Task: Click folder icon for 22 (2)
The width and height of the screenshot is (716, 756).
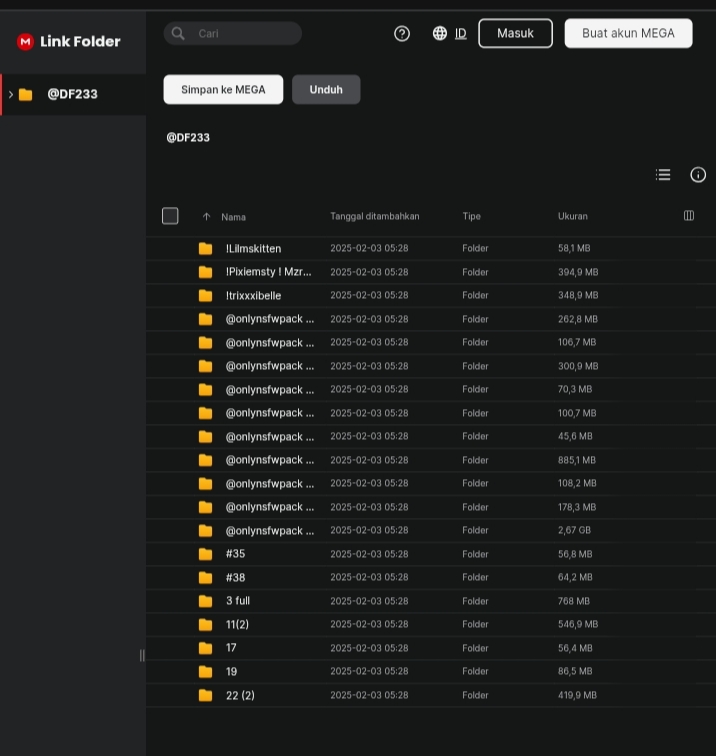Action: tap(205, 695)
